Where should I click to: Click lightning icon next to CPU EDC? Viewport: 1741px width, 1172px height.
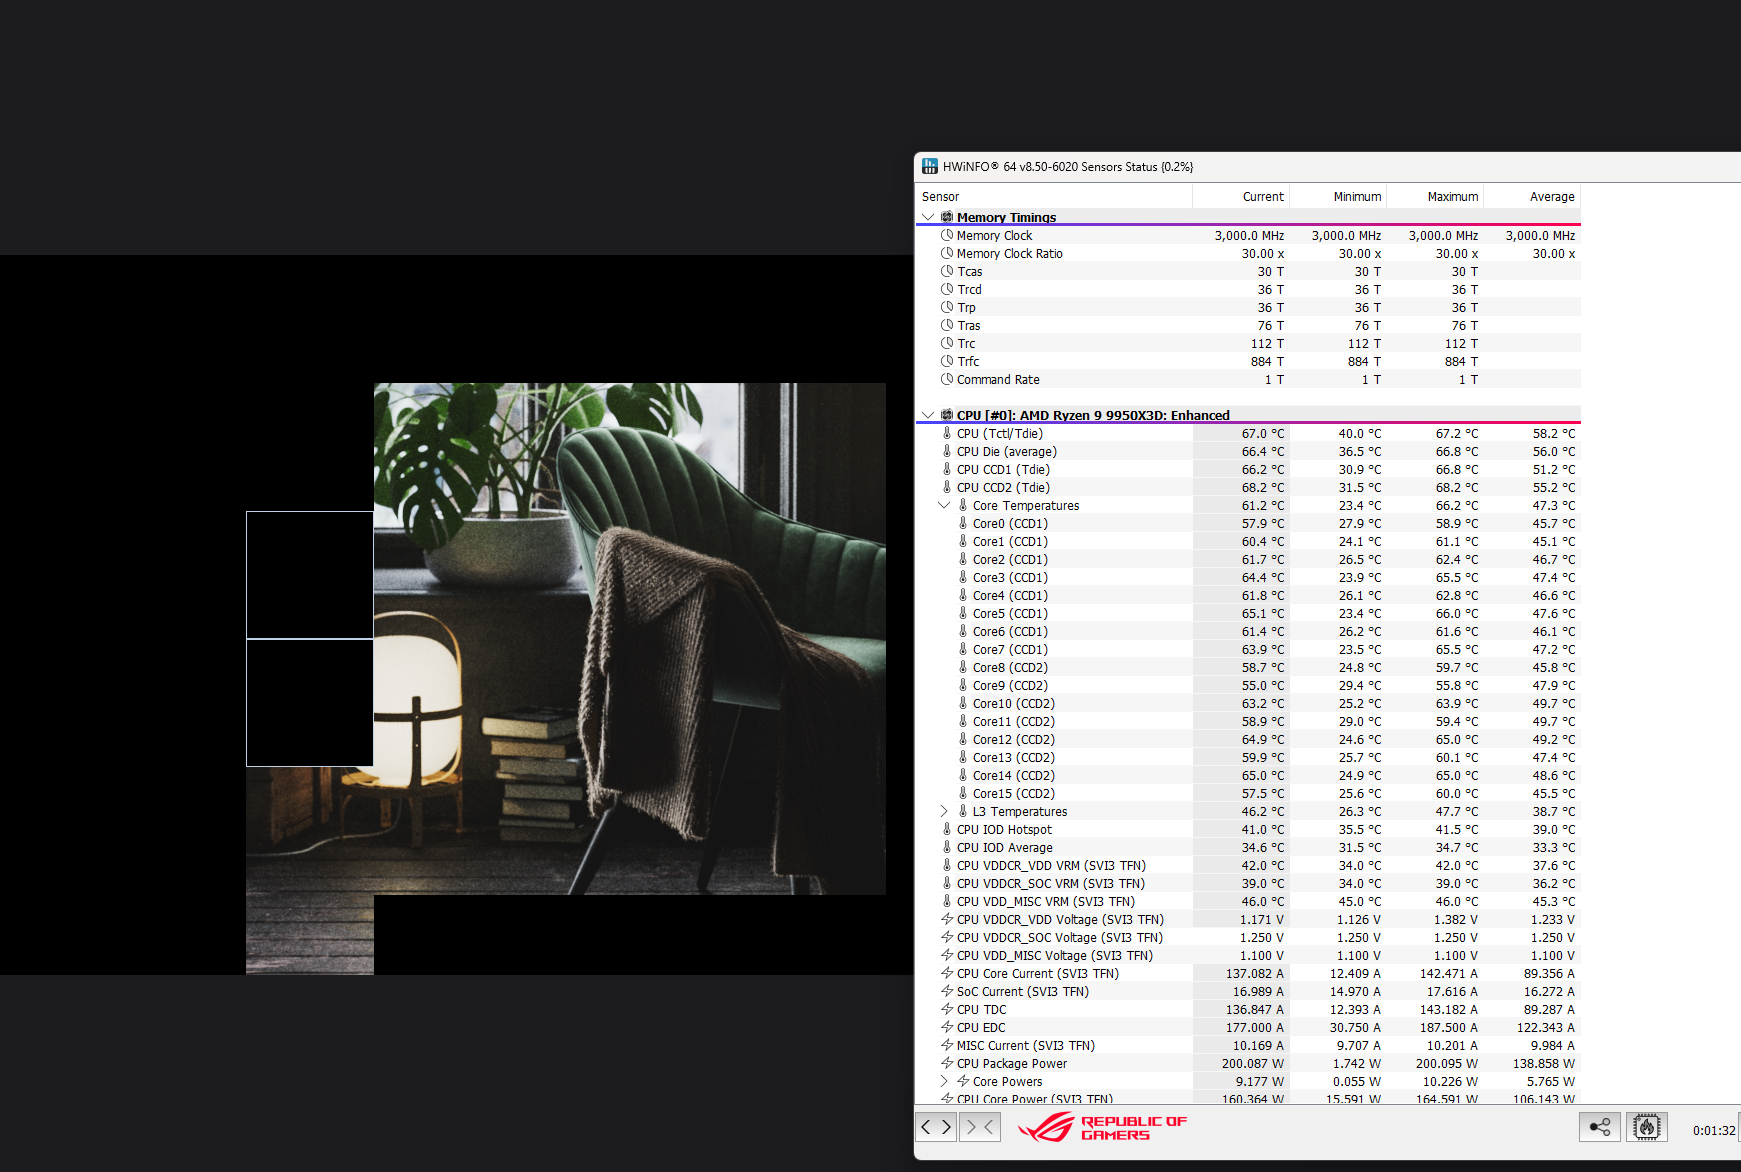coord(947,1027)
